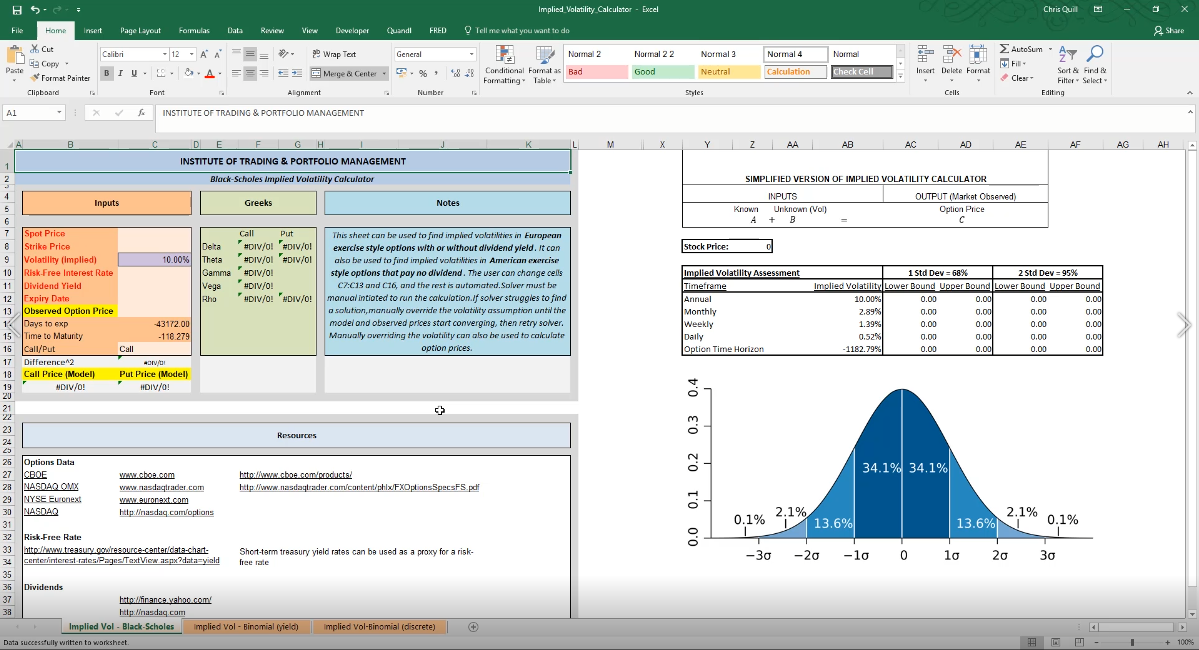
Task: Click the Share button
Action: click(1168, 30)
